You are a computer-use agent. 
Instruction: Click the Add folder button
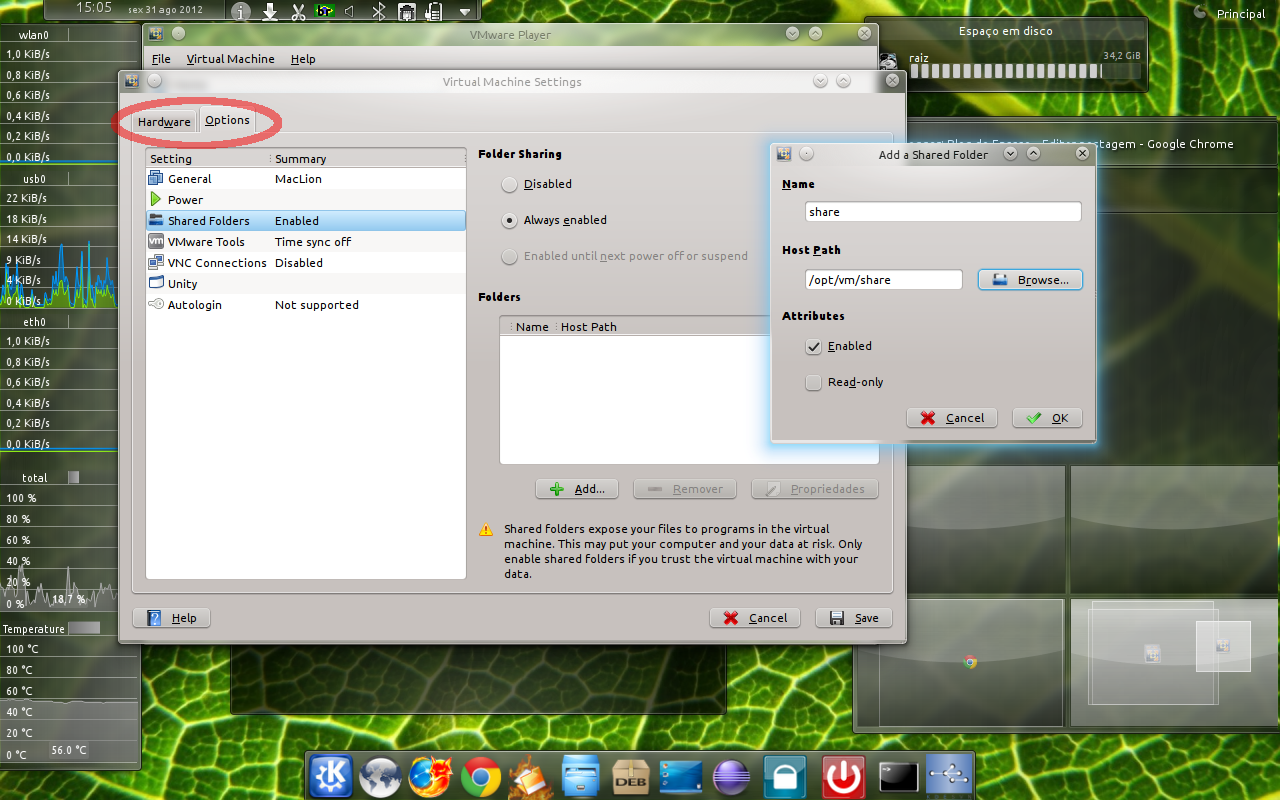click(577, 489)
